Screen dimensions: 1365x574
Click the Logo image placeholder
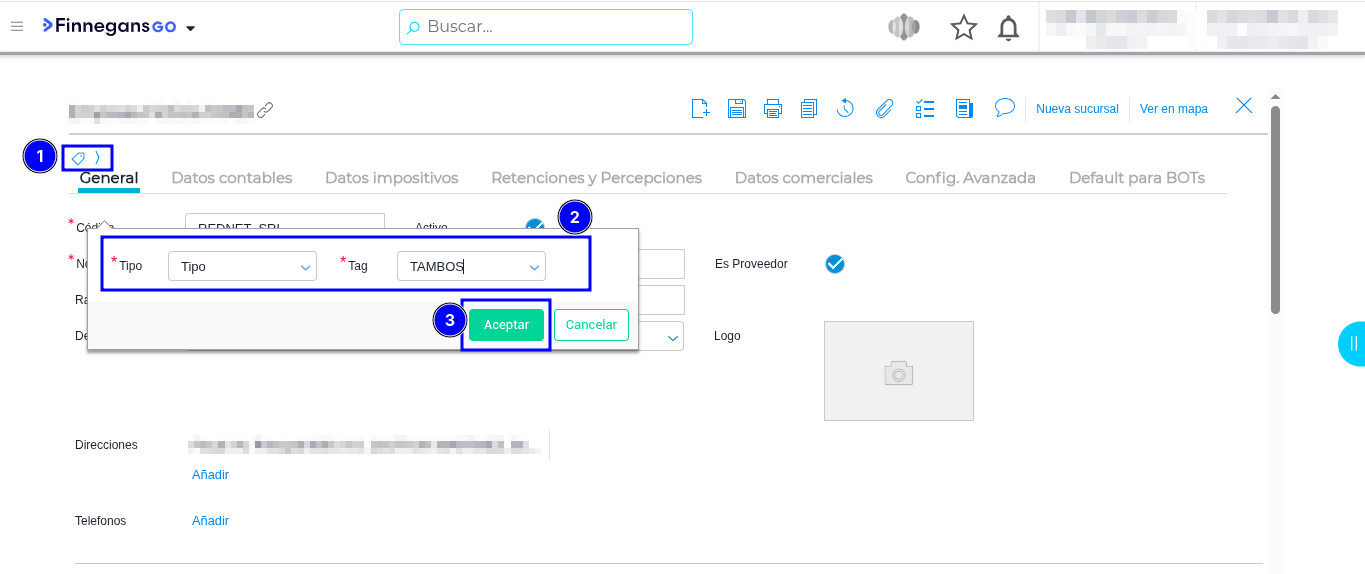[898, 371]
